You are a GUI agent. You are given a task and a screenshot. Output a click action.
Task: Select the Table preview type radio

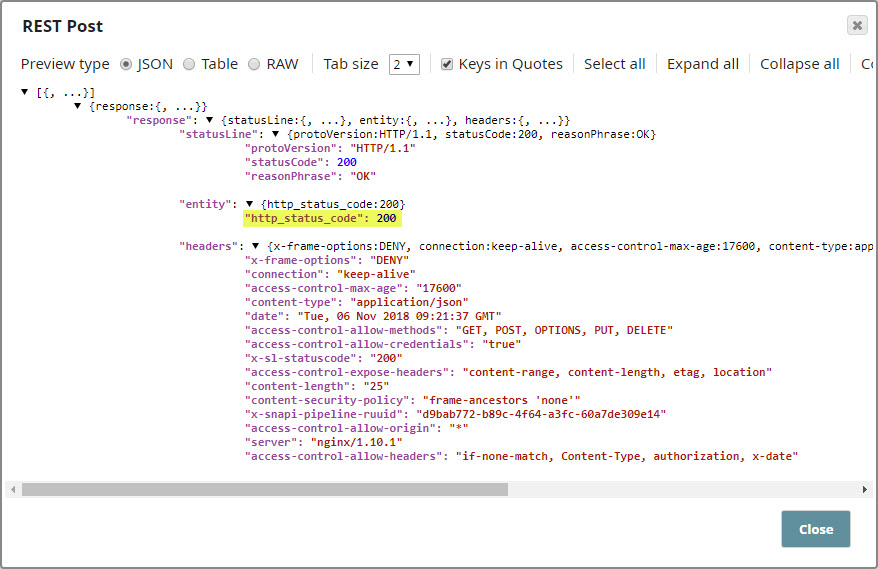(189, 64)
